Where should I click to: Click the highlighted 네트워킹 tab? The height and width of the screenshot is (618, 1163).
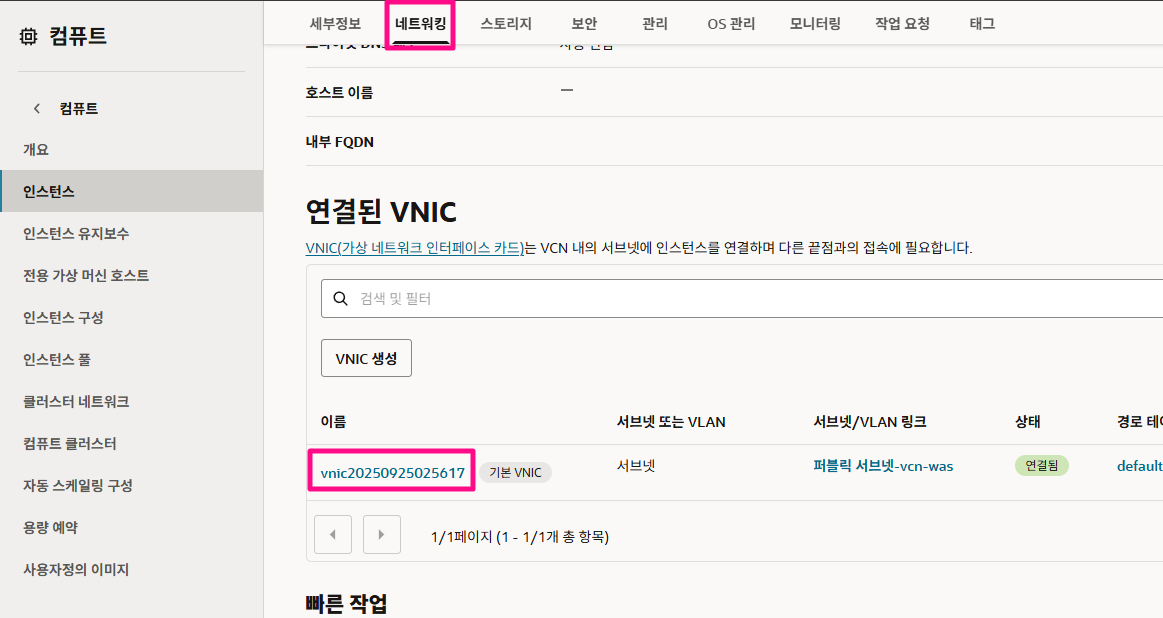(x=419, y=23)
